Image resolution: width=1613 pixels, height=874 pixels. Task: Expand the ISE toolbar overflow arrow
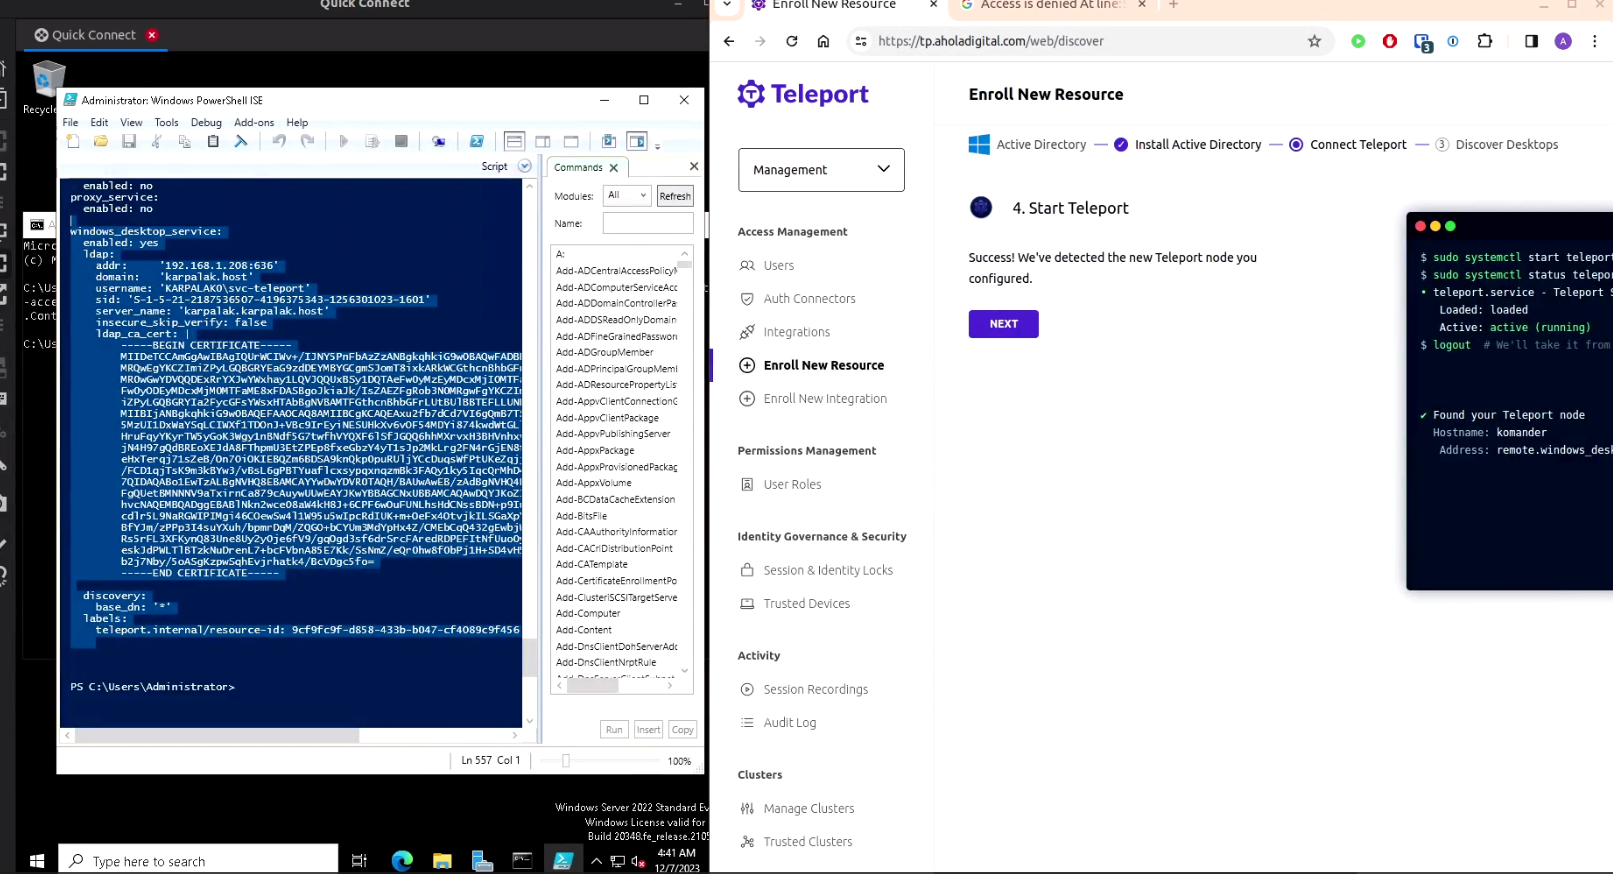[x=658, y=146]
